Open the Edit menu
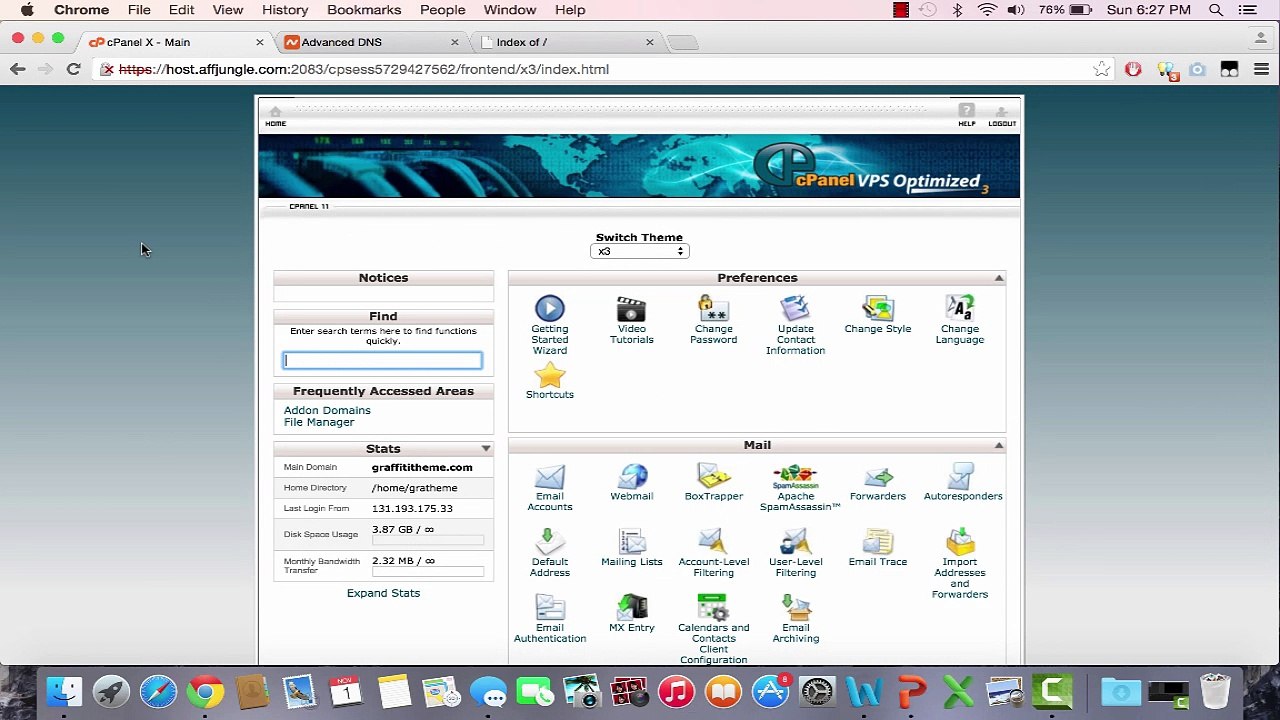The height and width of the screenshot is (720, 1280). coord(181,10)
